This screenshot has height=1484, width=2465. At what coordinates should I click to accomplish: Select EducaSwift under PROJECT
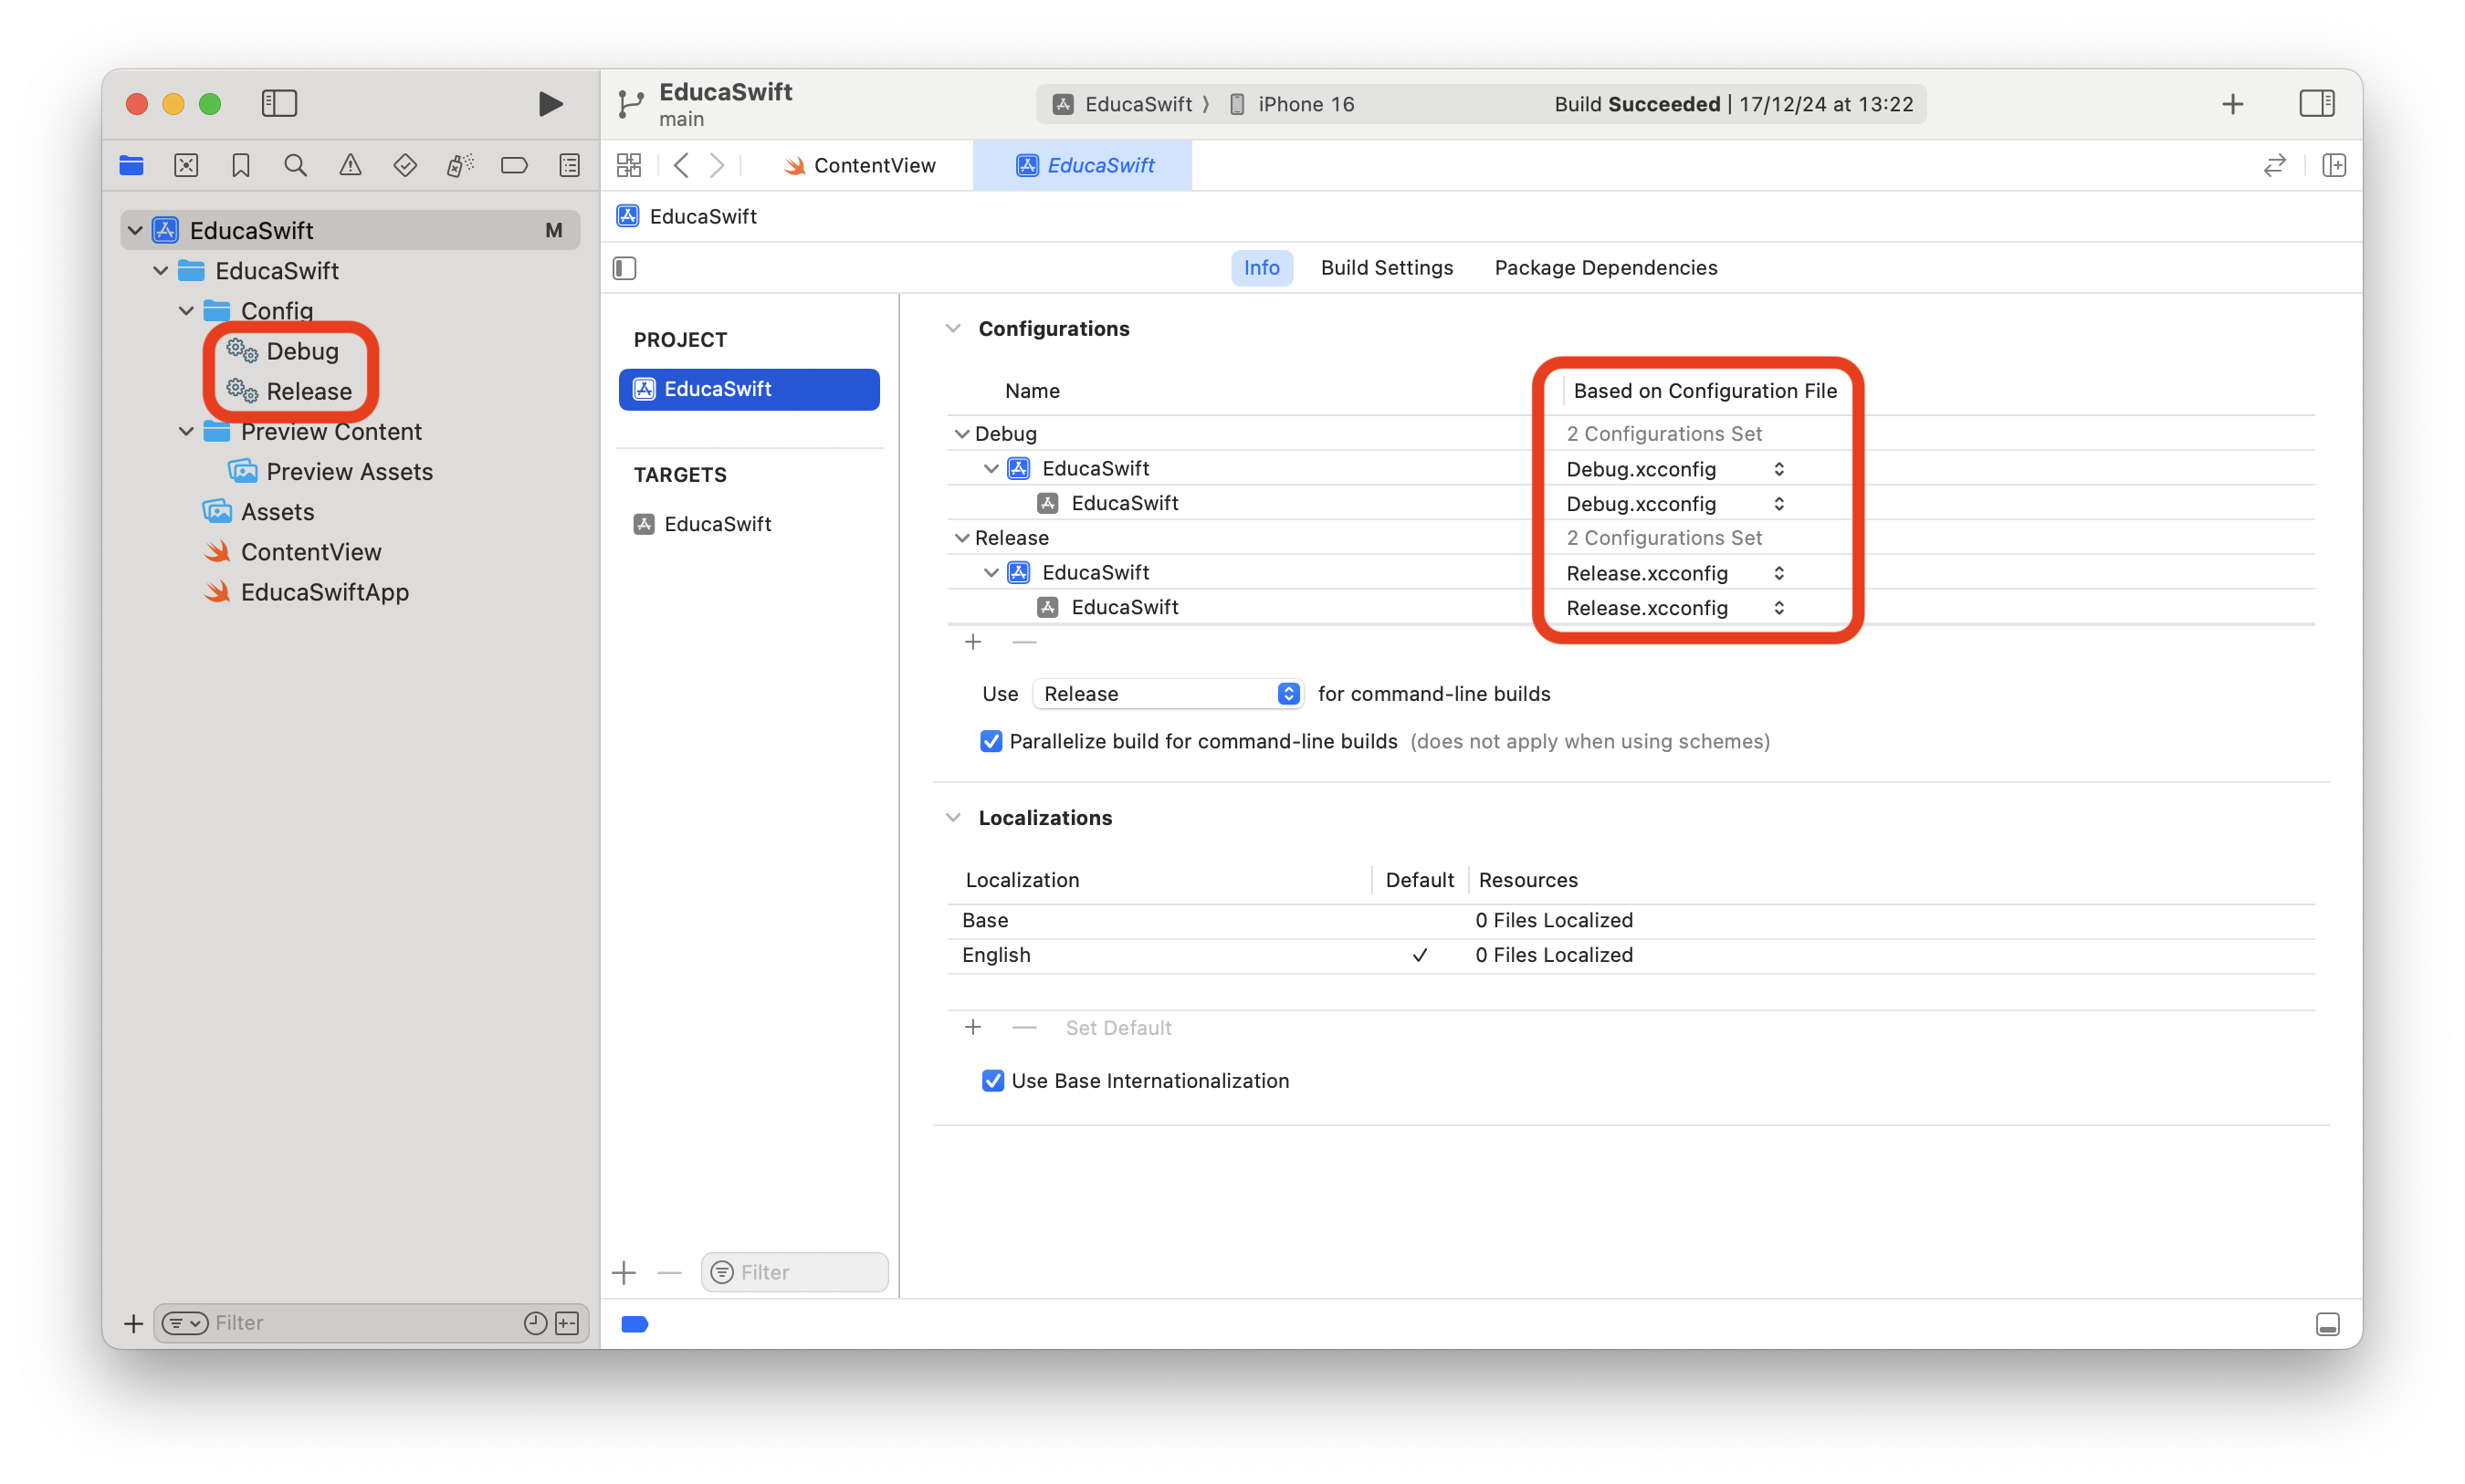(749, 389)
